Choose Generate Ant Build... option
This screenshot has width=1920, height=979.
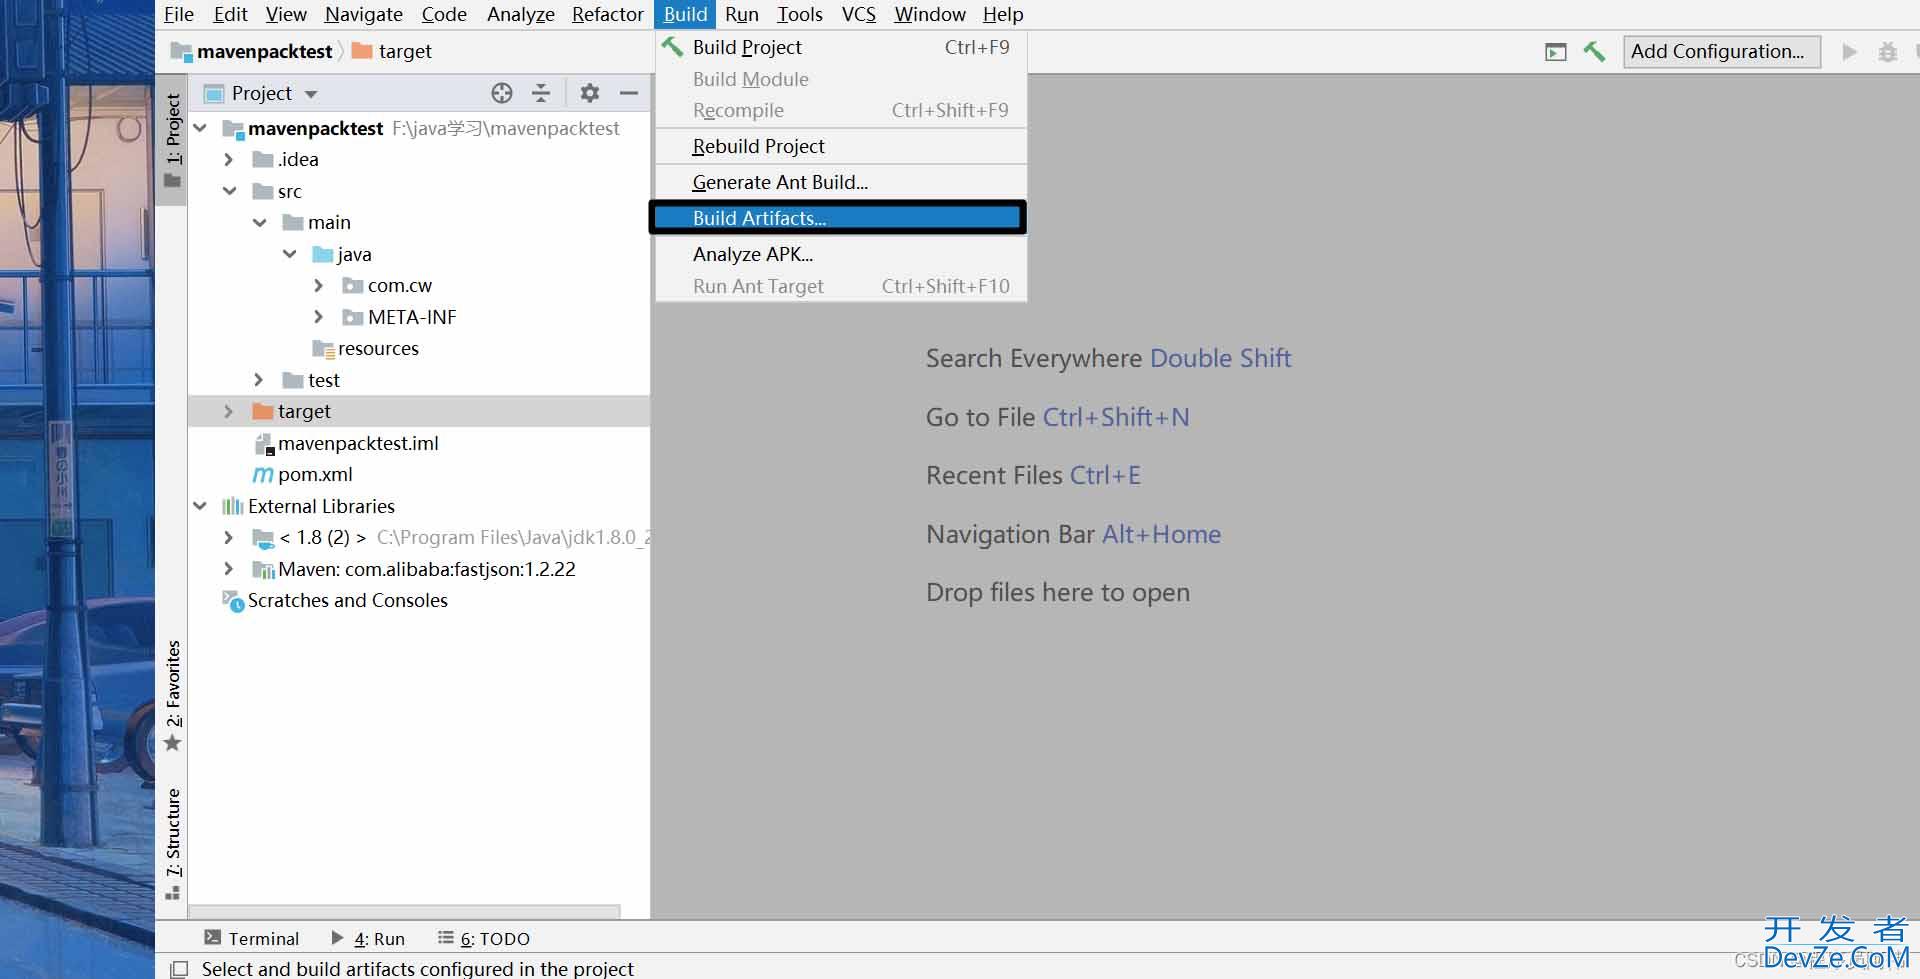click(841, 182)
